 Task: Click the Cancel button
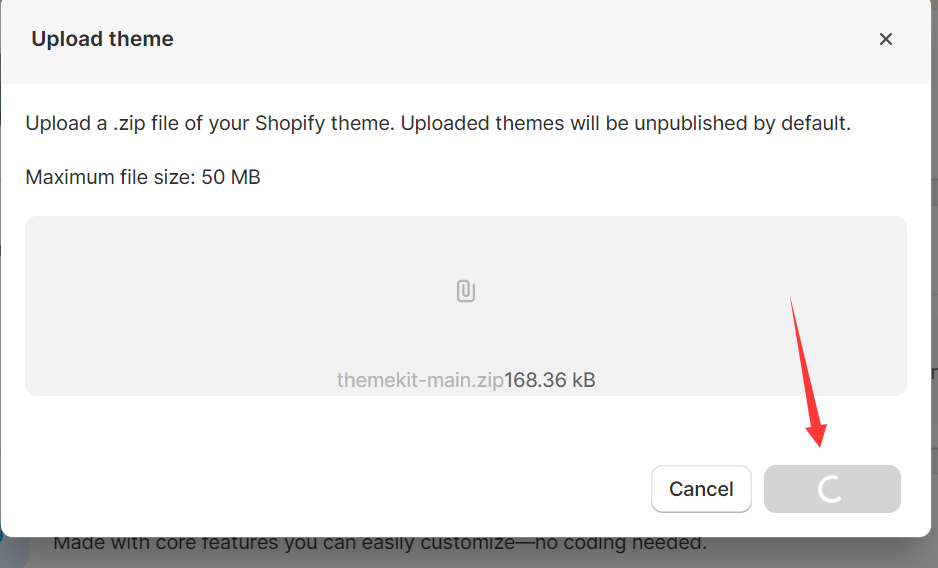pyautogui.click(x=701, y=489)
